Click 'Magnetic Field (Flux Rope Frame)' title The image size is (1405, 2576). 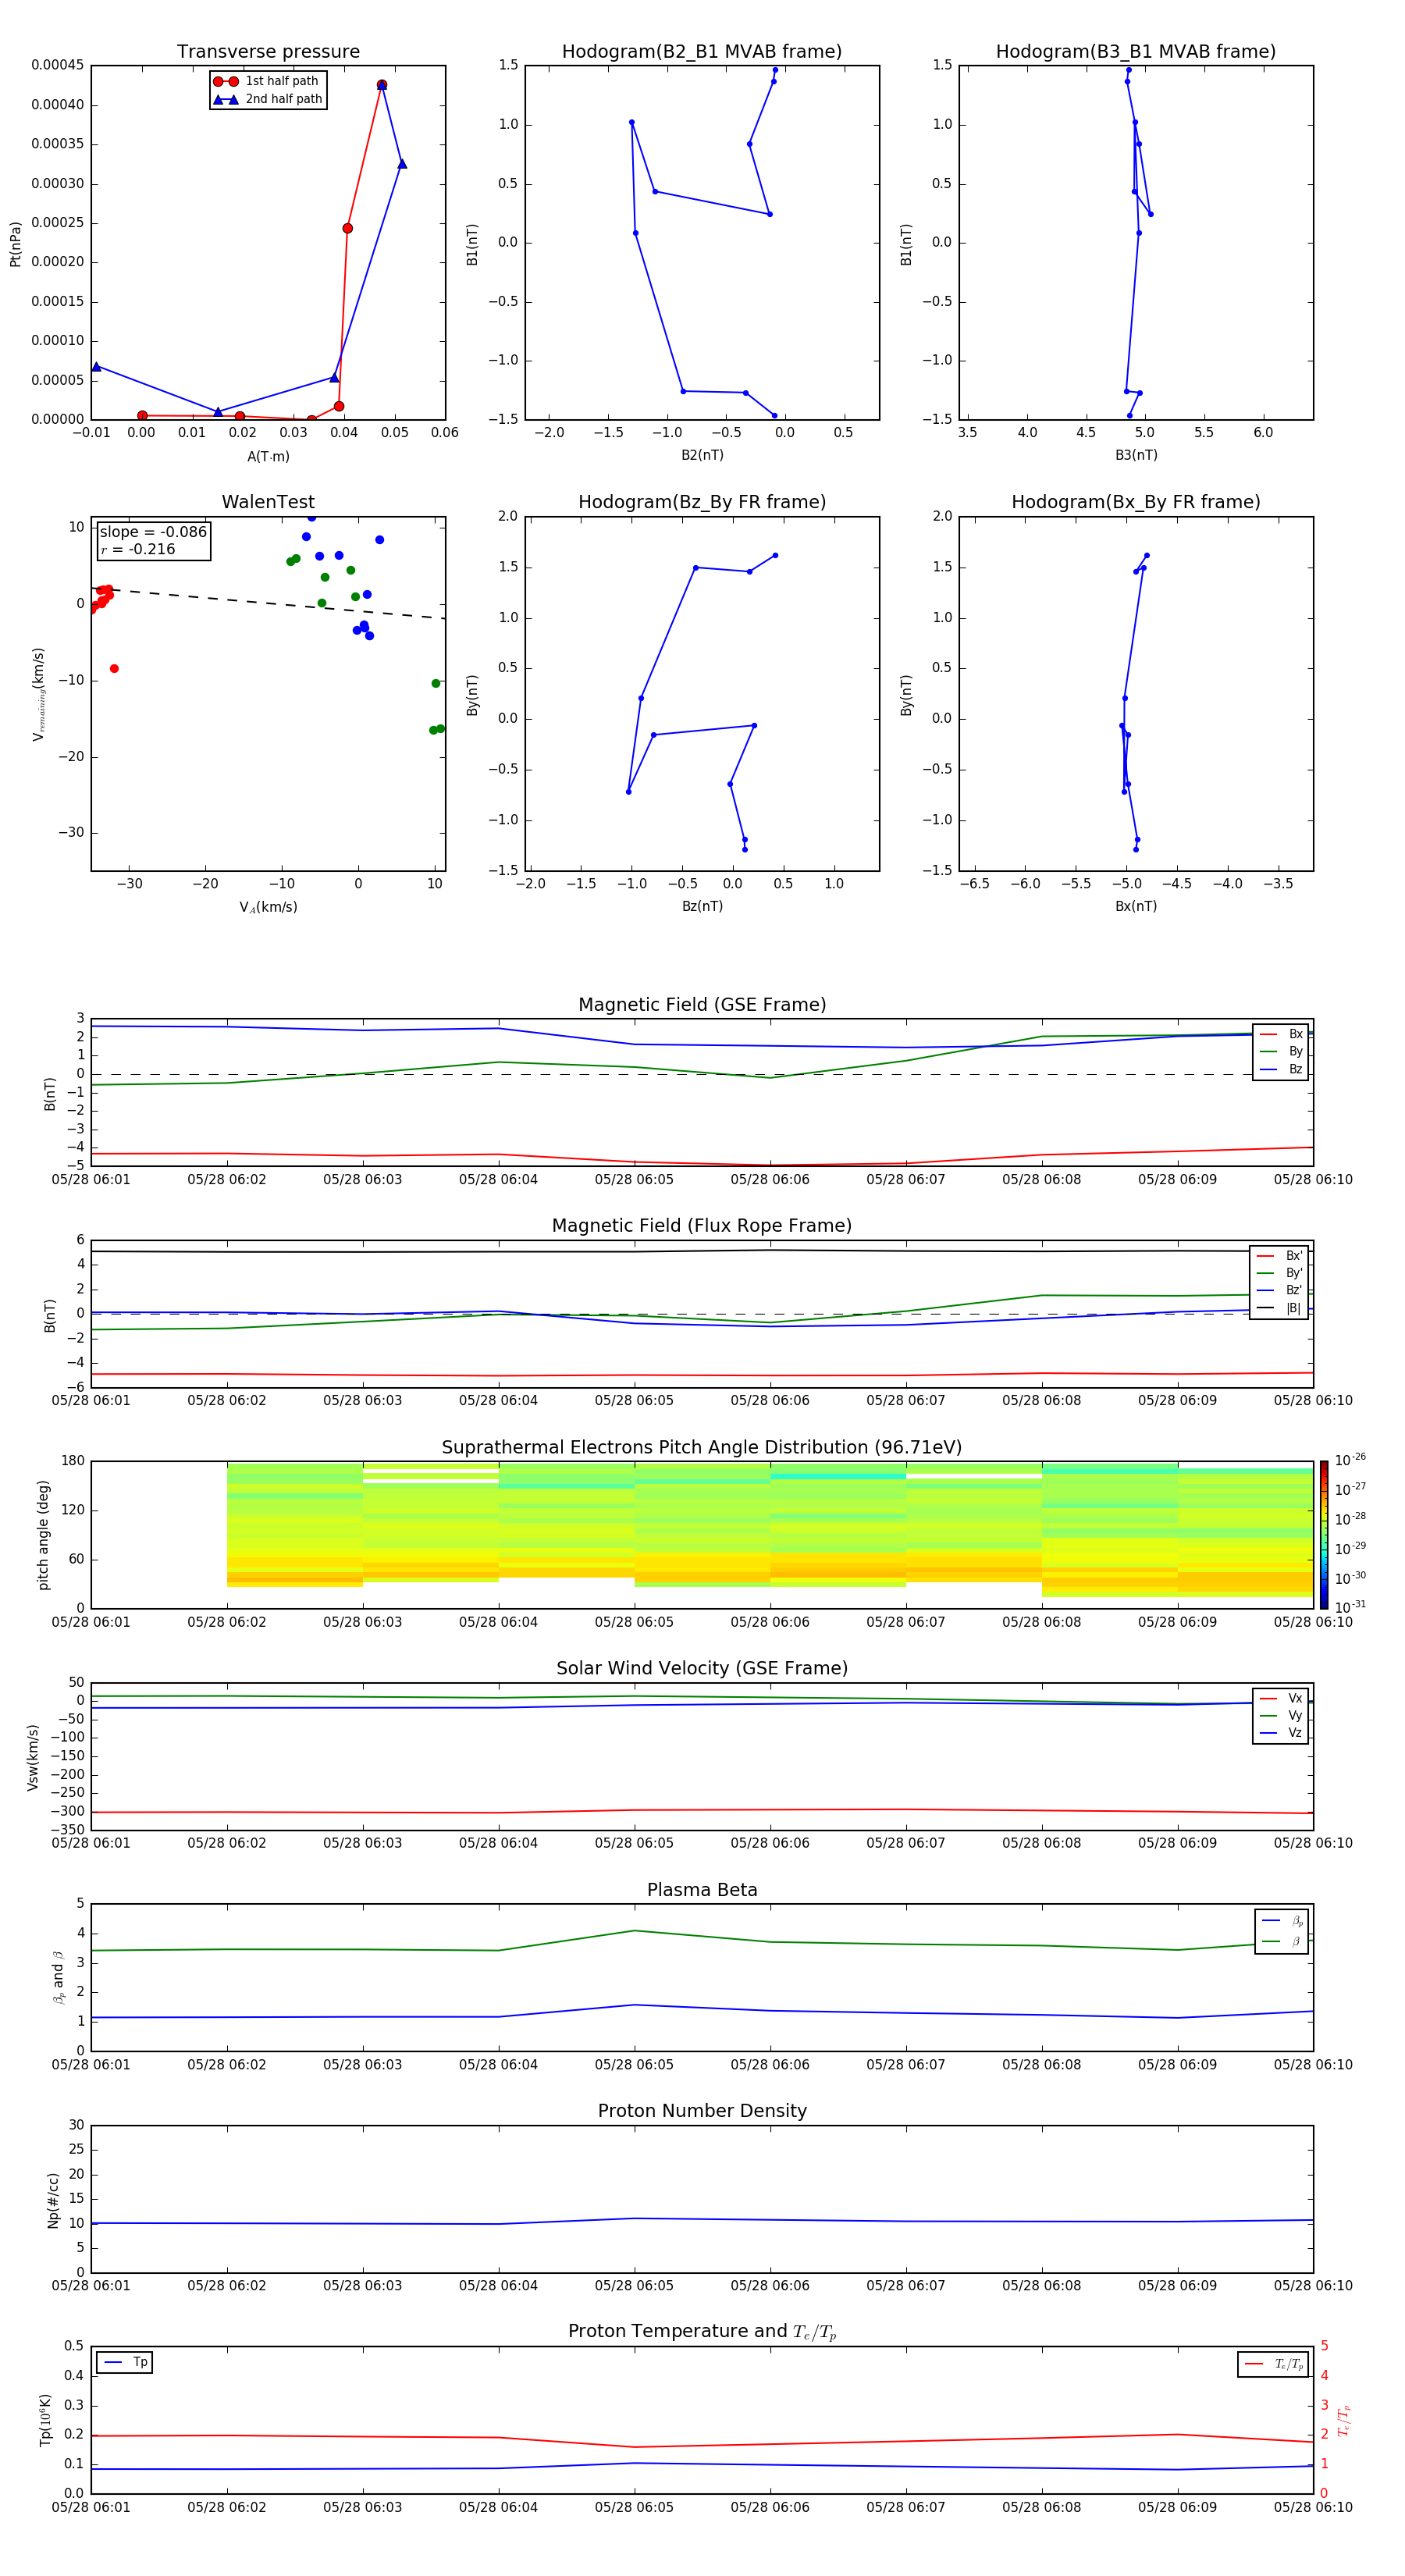(x=702, y=1226)
